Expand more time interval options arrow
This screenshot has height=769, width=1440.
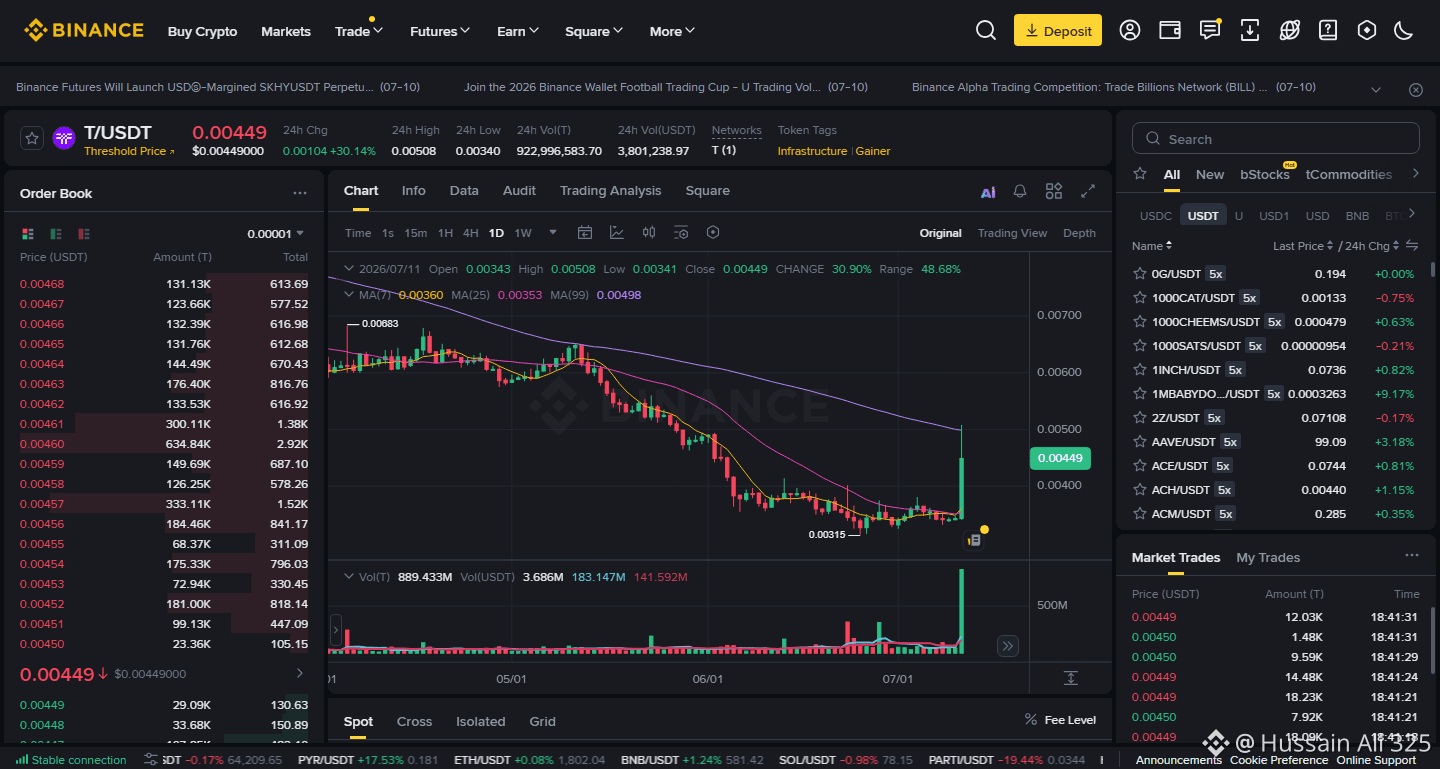point(553,233)
